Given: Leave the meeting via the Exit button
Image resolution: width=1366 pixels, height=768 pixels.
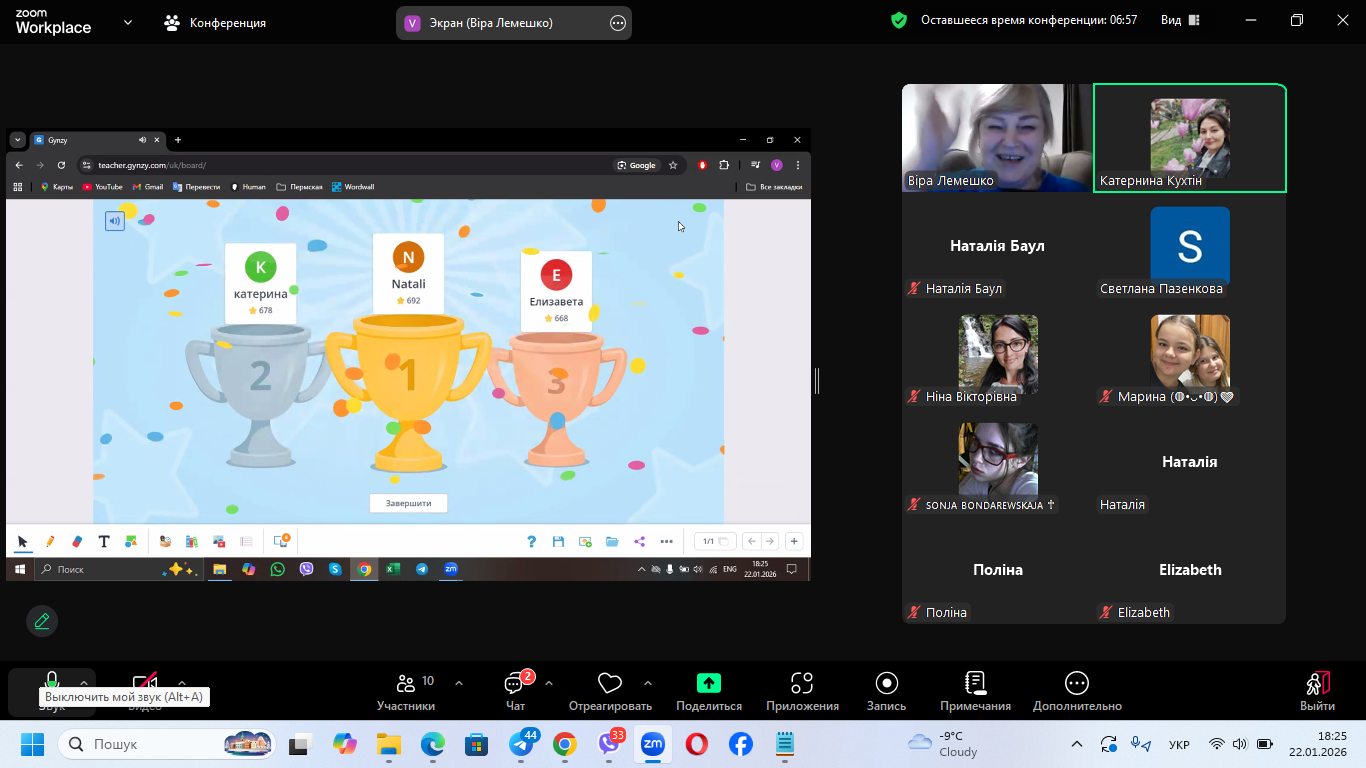Looking at the screenshot, I should pos(1317,691).
